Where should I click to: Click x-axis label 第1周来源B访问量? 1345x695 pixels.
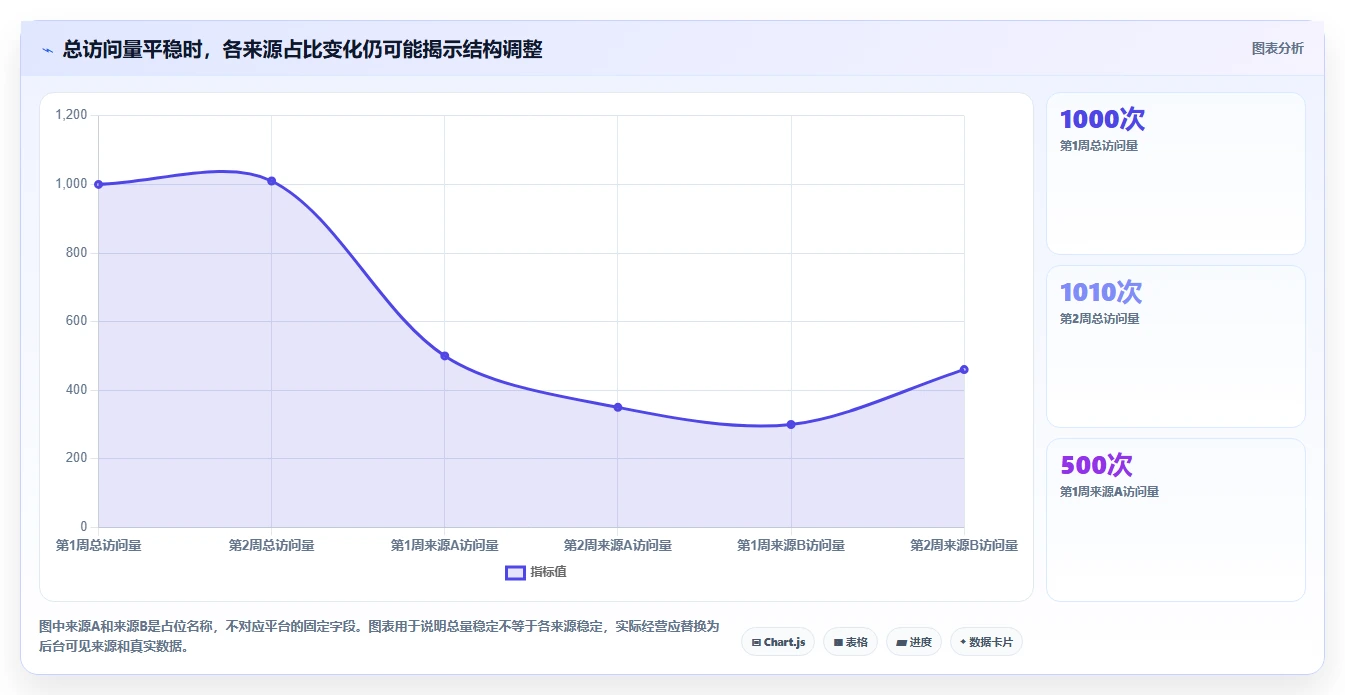tap(791, 545)
